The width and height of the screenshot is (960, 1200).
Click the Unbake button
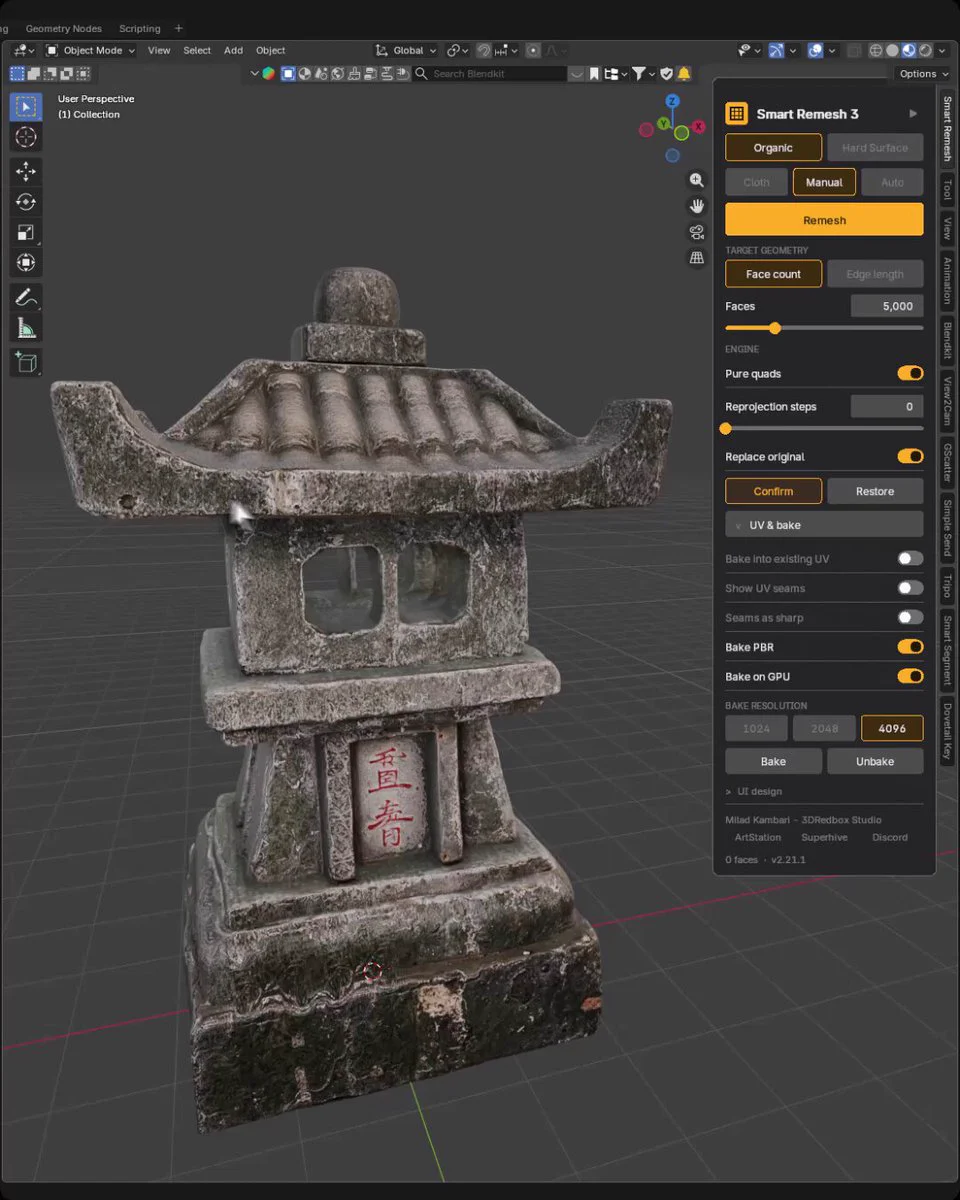point(875,761)
